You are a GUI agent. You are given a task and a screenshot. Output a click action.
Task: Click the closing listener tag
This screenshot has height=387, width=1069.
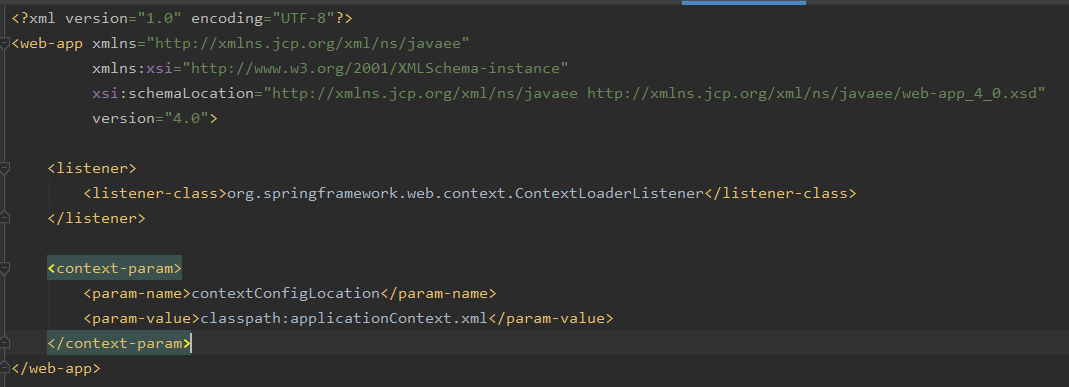tap(96, 218)
